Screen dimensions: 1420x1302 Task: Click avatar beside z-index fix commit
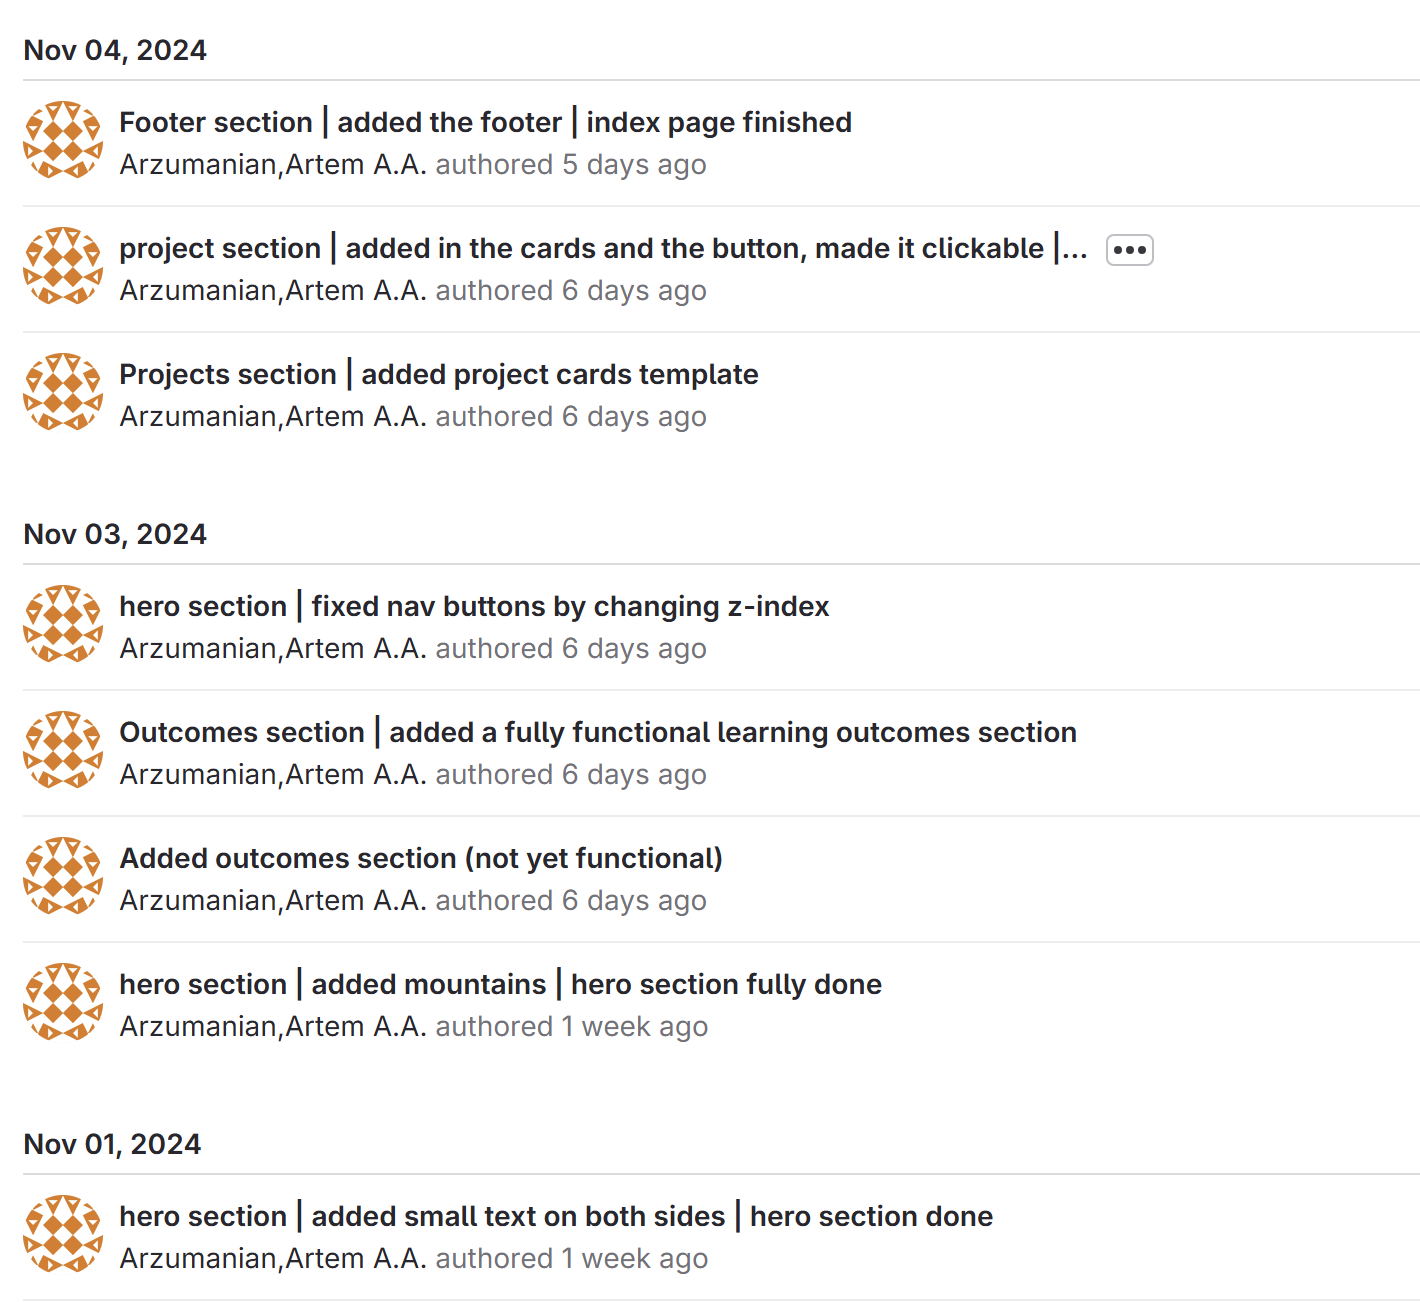(63, 624)
